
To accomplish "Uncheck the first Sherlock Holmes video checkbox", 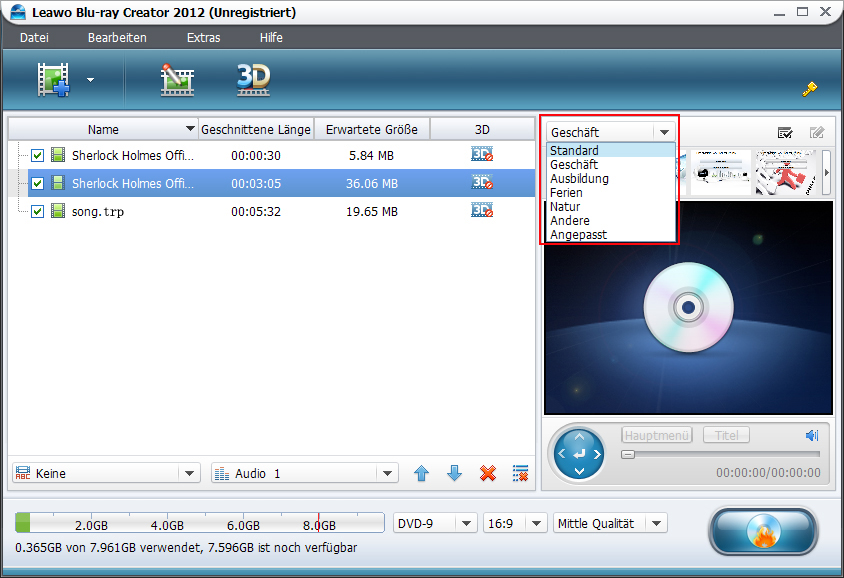I will [x=37, y=156].
